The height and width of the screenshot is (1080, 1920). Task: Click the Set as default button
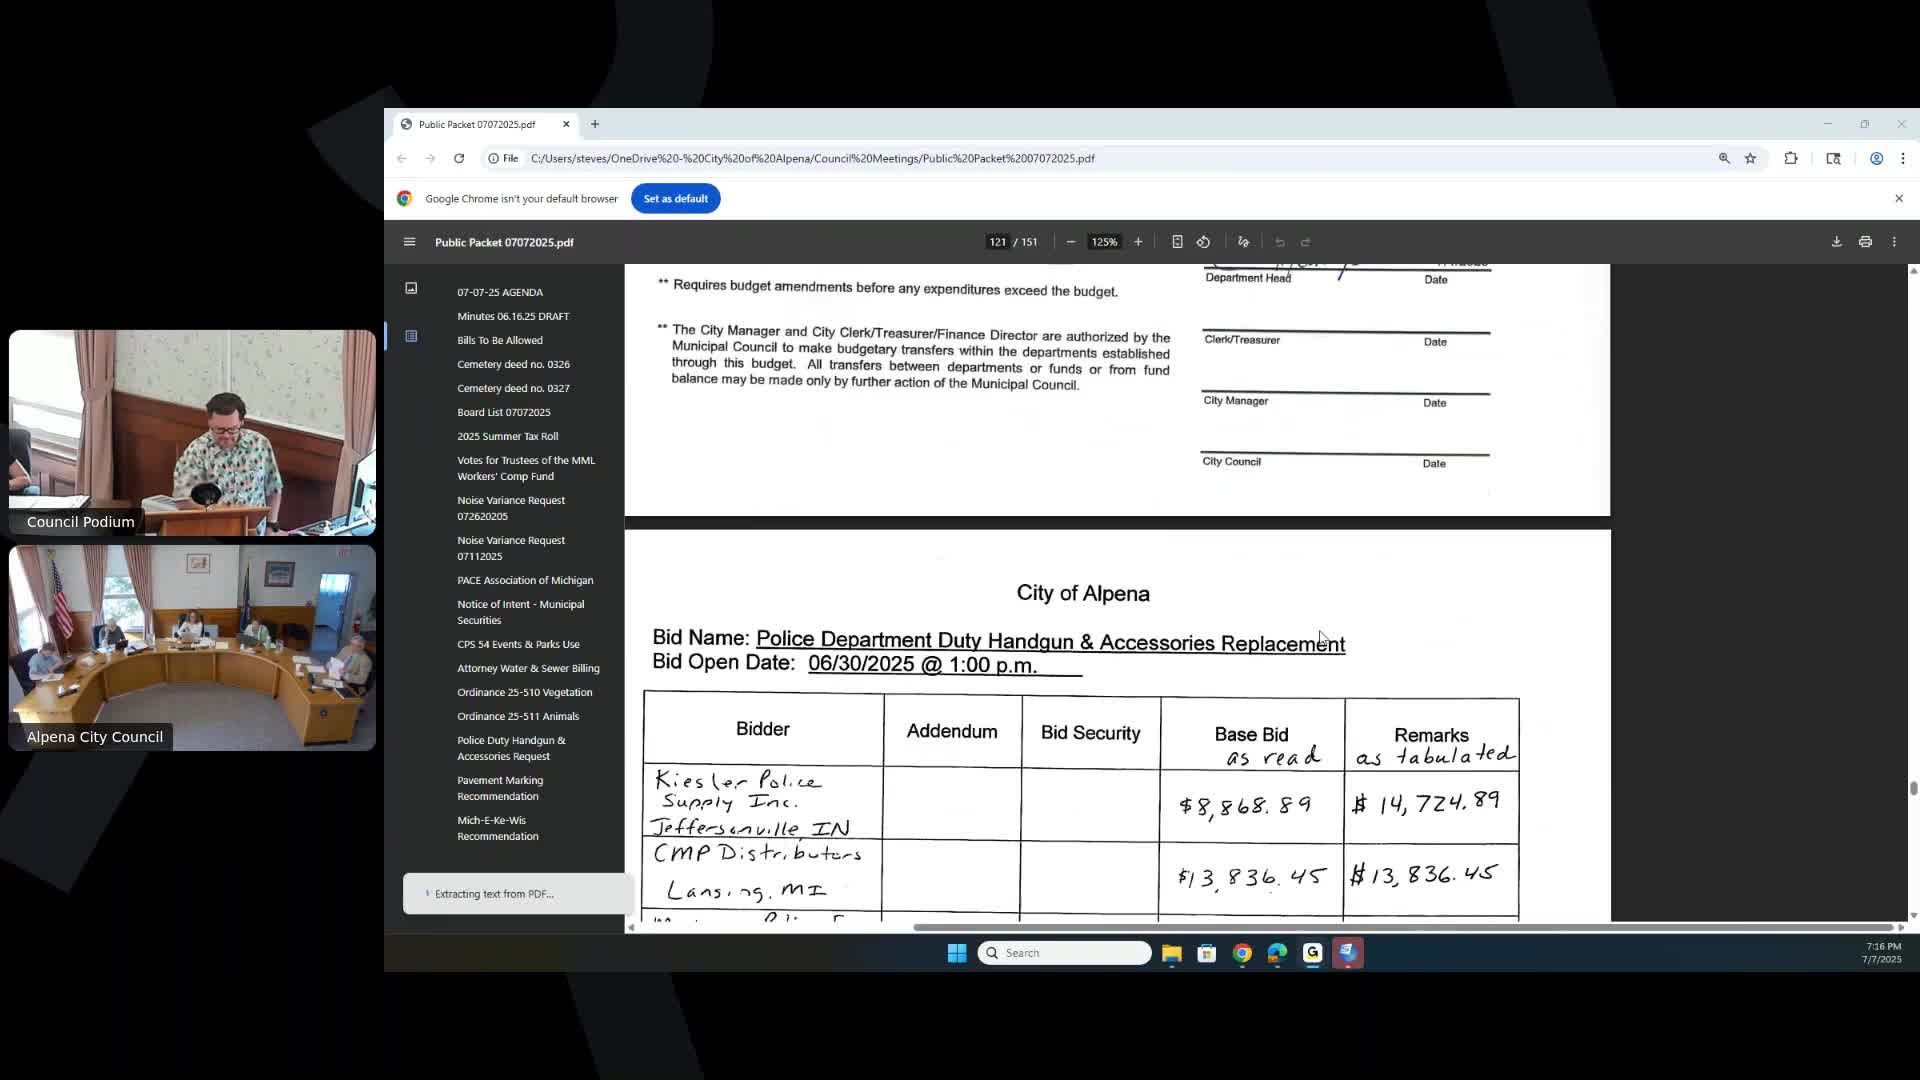pos(675,198)
